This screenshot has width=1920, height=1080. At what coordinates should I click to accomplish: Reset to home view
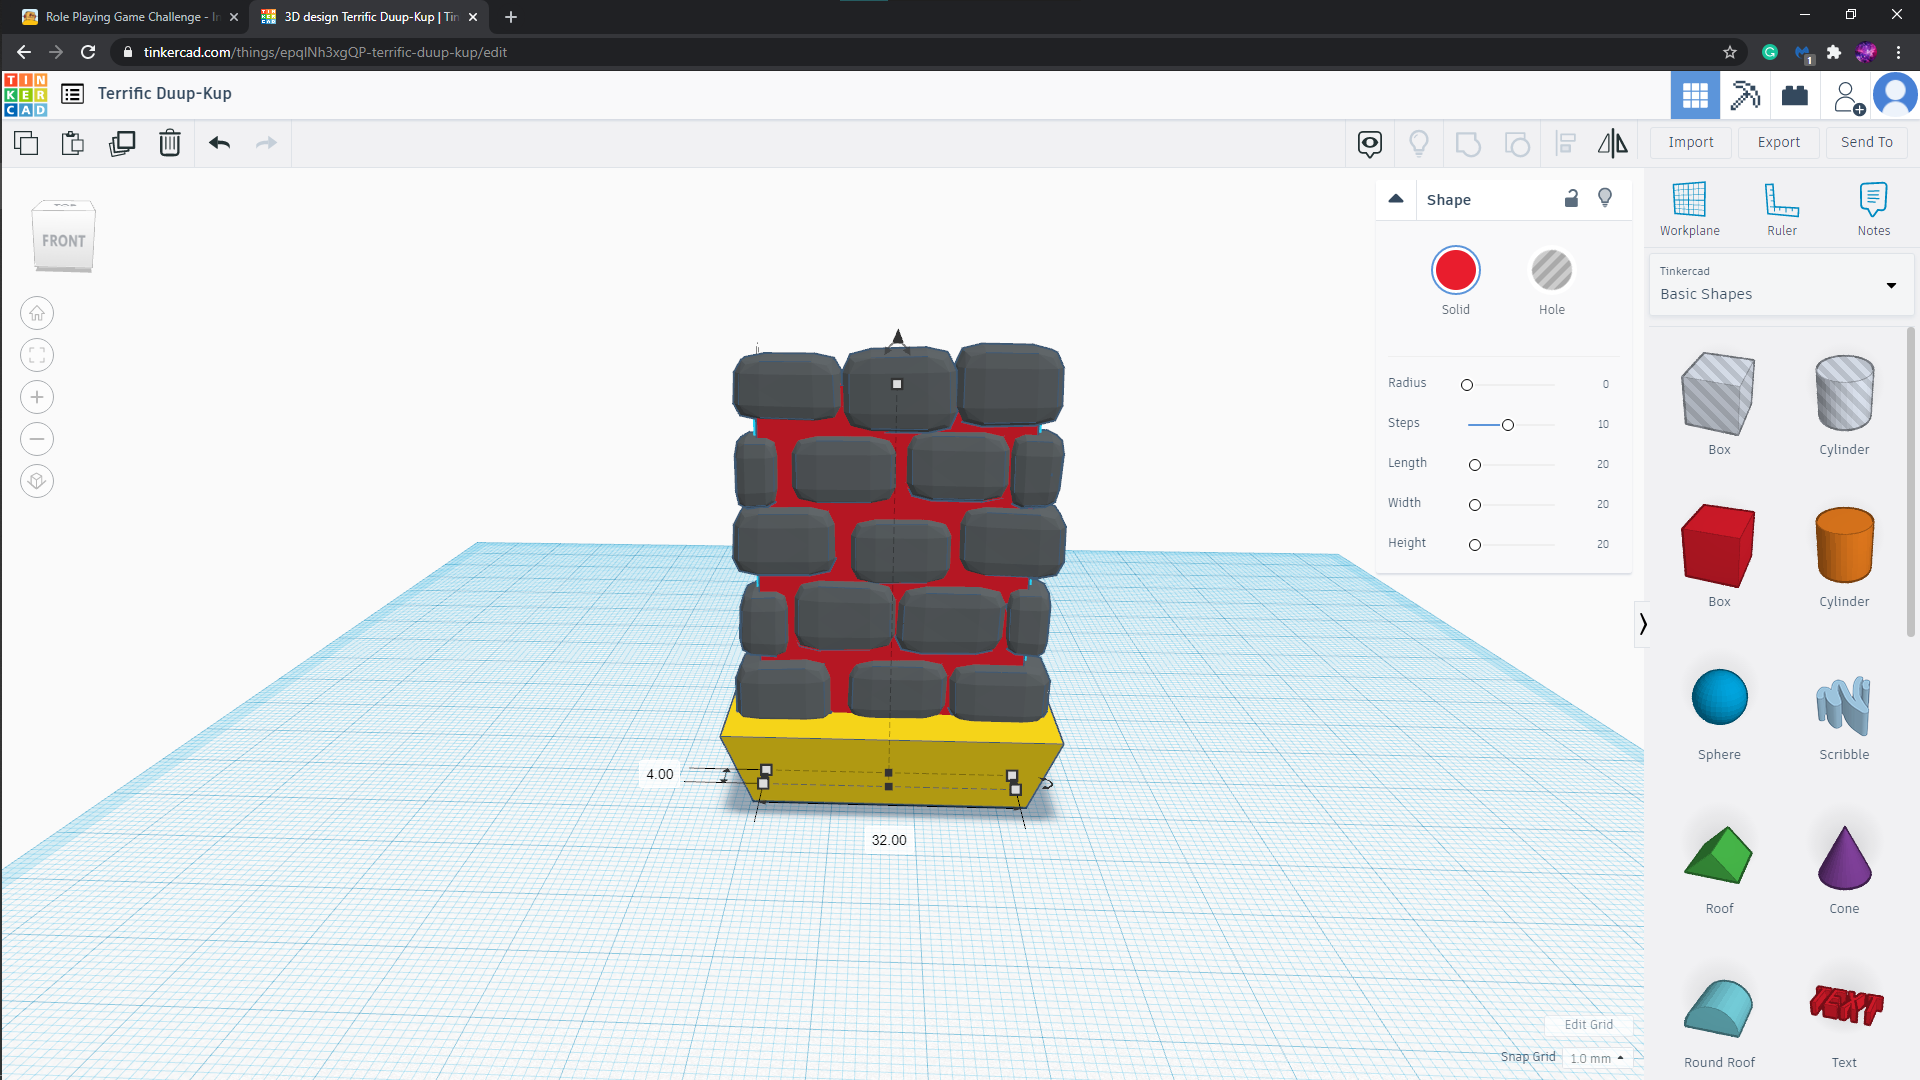point(37,313)
